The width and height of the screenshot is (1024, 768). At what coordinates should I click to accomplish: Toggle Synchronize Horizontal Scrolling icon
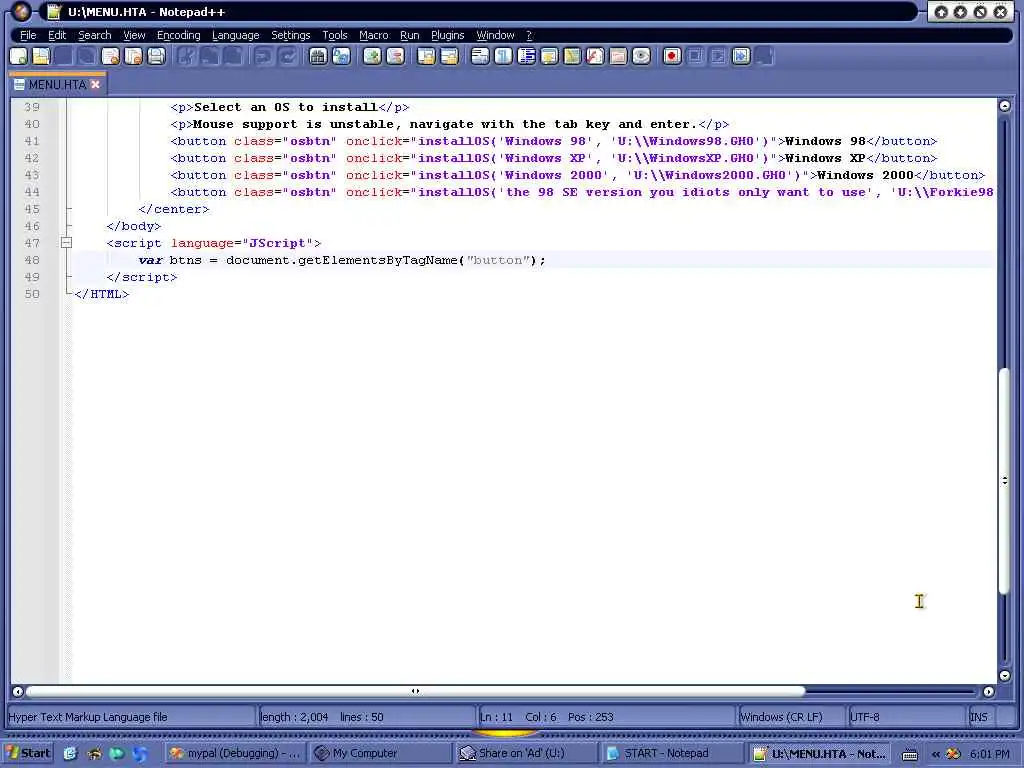(x=449, y=56)
